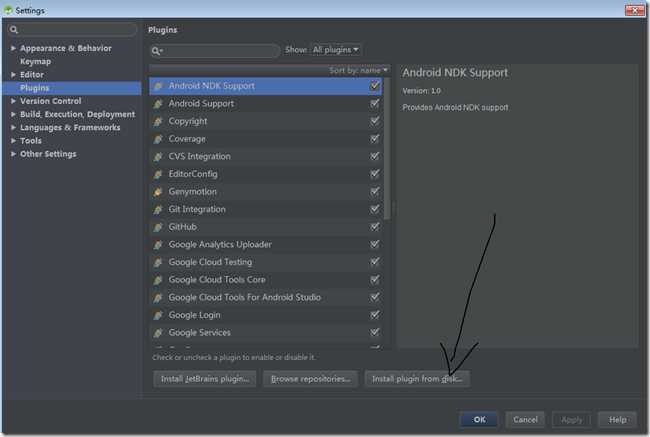Open Tools settings page
Screen dimensions: 650x437
click(31, 141)
